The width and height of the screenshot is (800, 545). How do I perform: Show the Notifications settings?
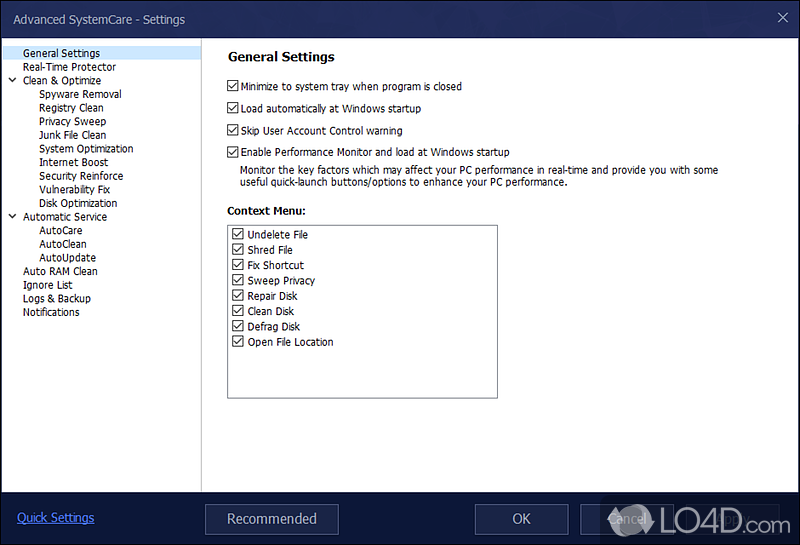click(51, 312)
